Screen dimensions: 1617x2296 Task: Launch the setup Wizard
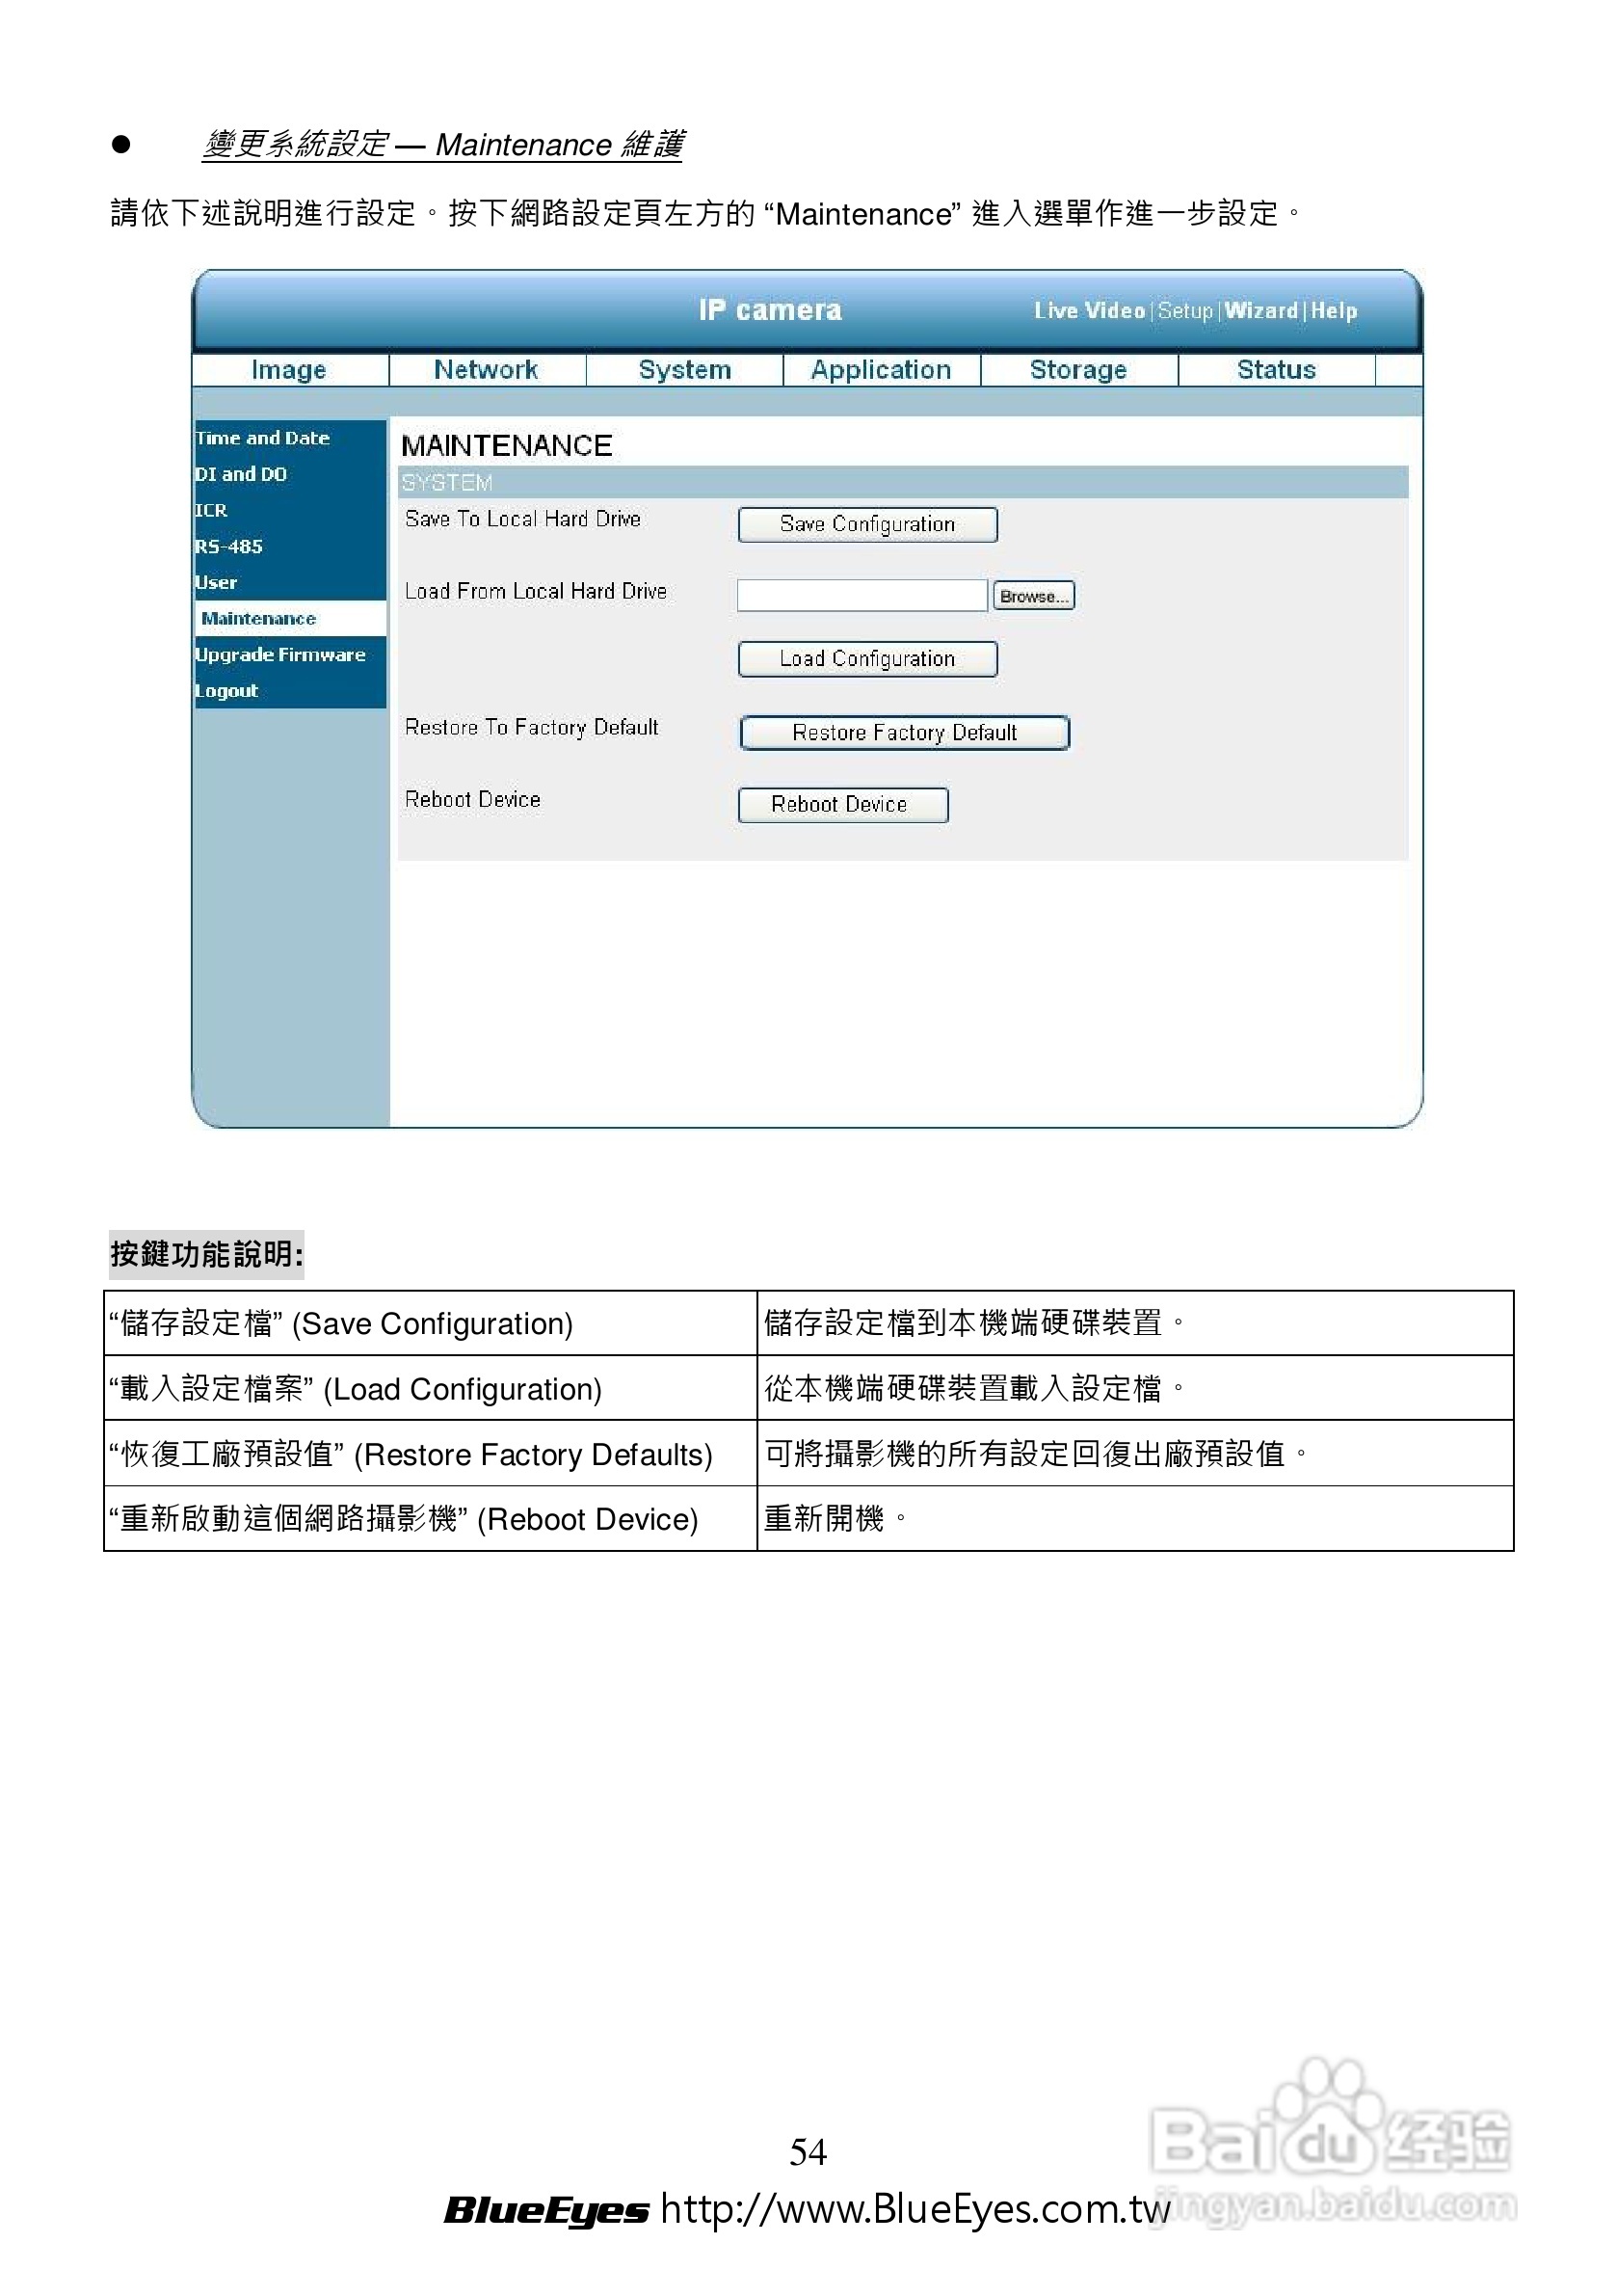[1261, 311]
